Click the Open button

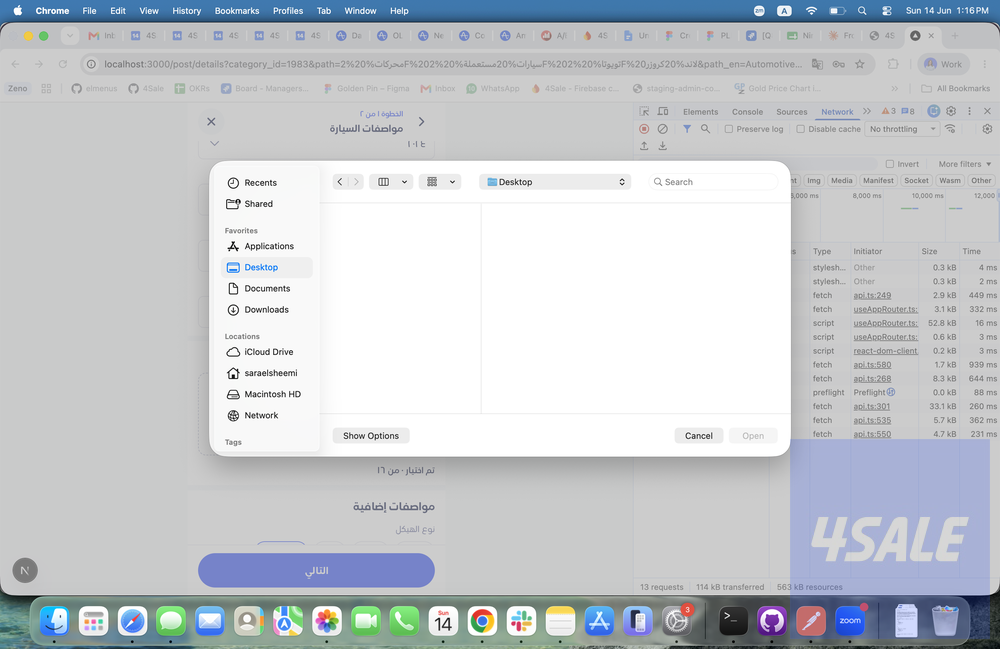753,435
